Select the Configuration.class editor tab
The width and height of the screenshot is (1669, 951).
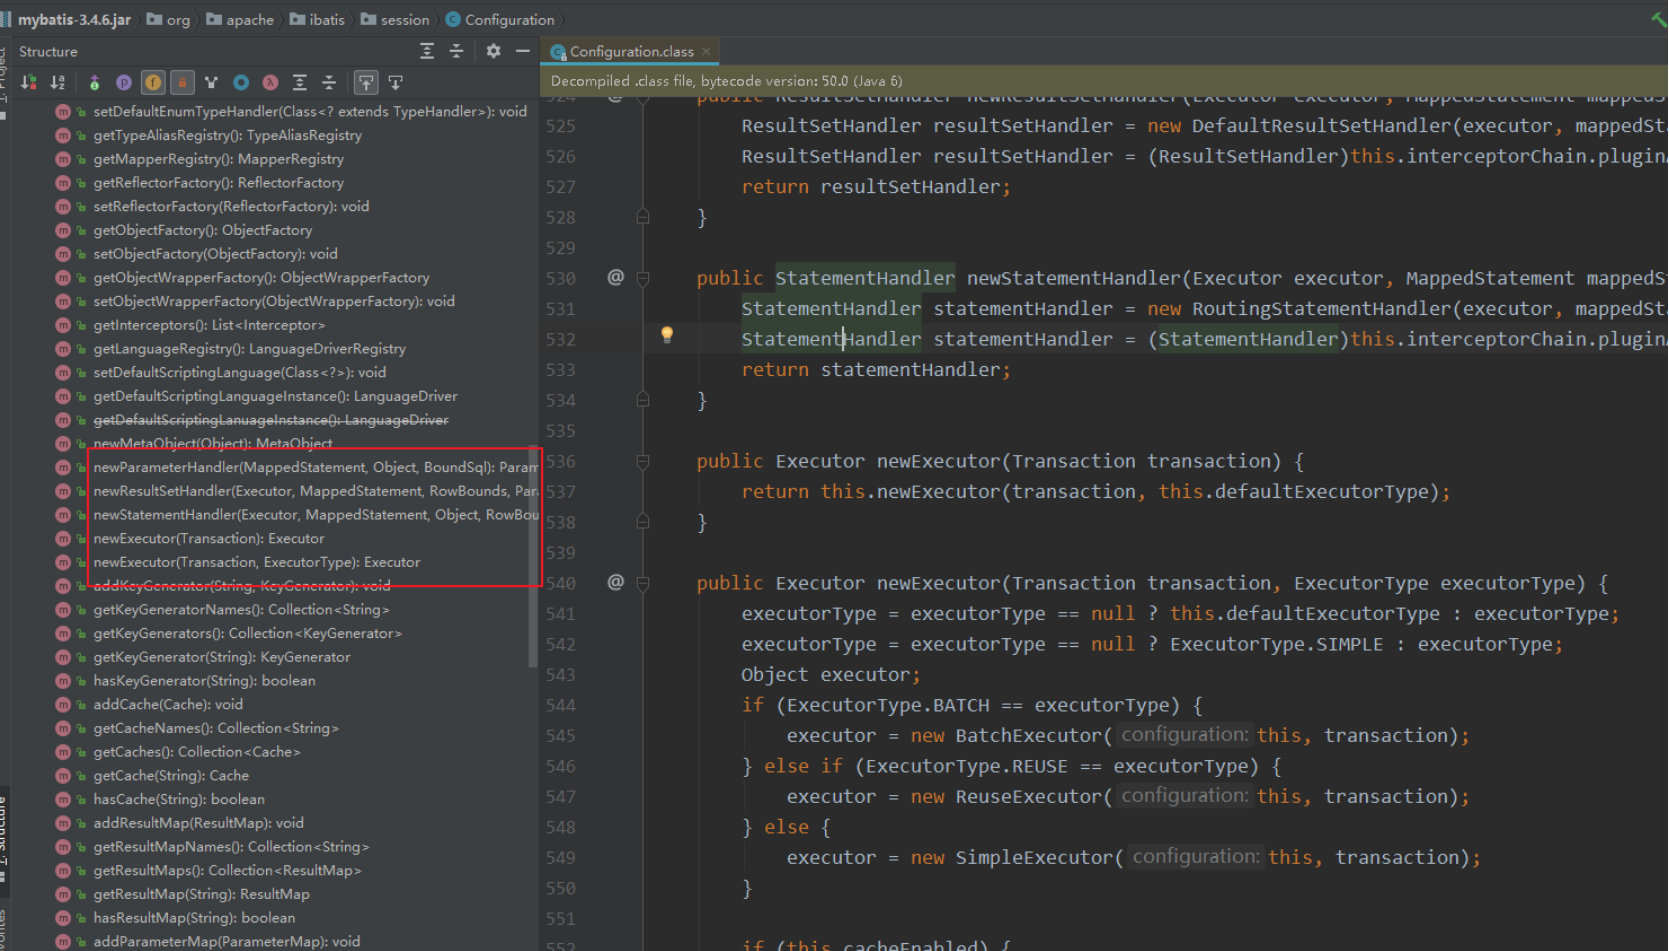coord(630,51)
